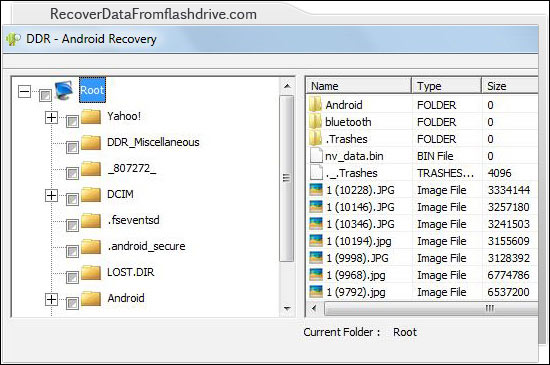Click image icon for 1 (10228).JPG

coord(316,190)
